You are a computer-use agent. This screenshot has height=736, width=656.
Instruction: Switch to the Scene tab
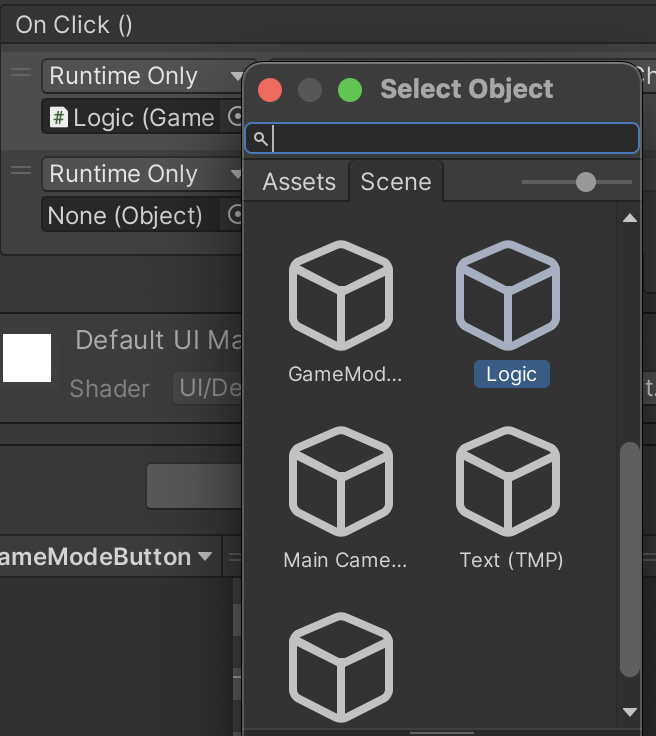(x=396, y=182)
